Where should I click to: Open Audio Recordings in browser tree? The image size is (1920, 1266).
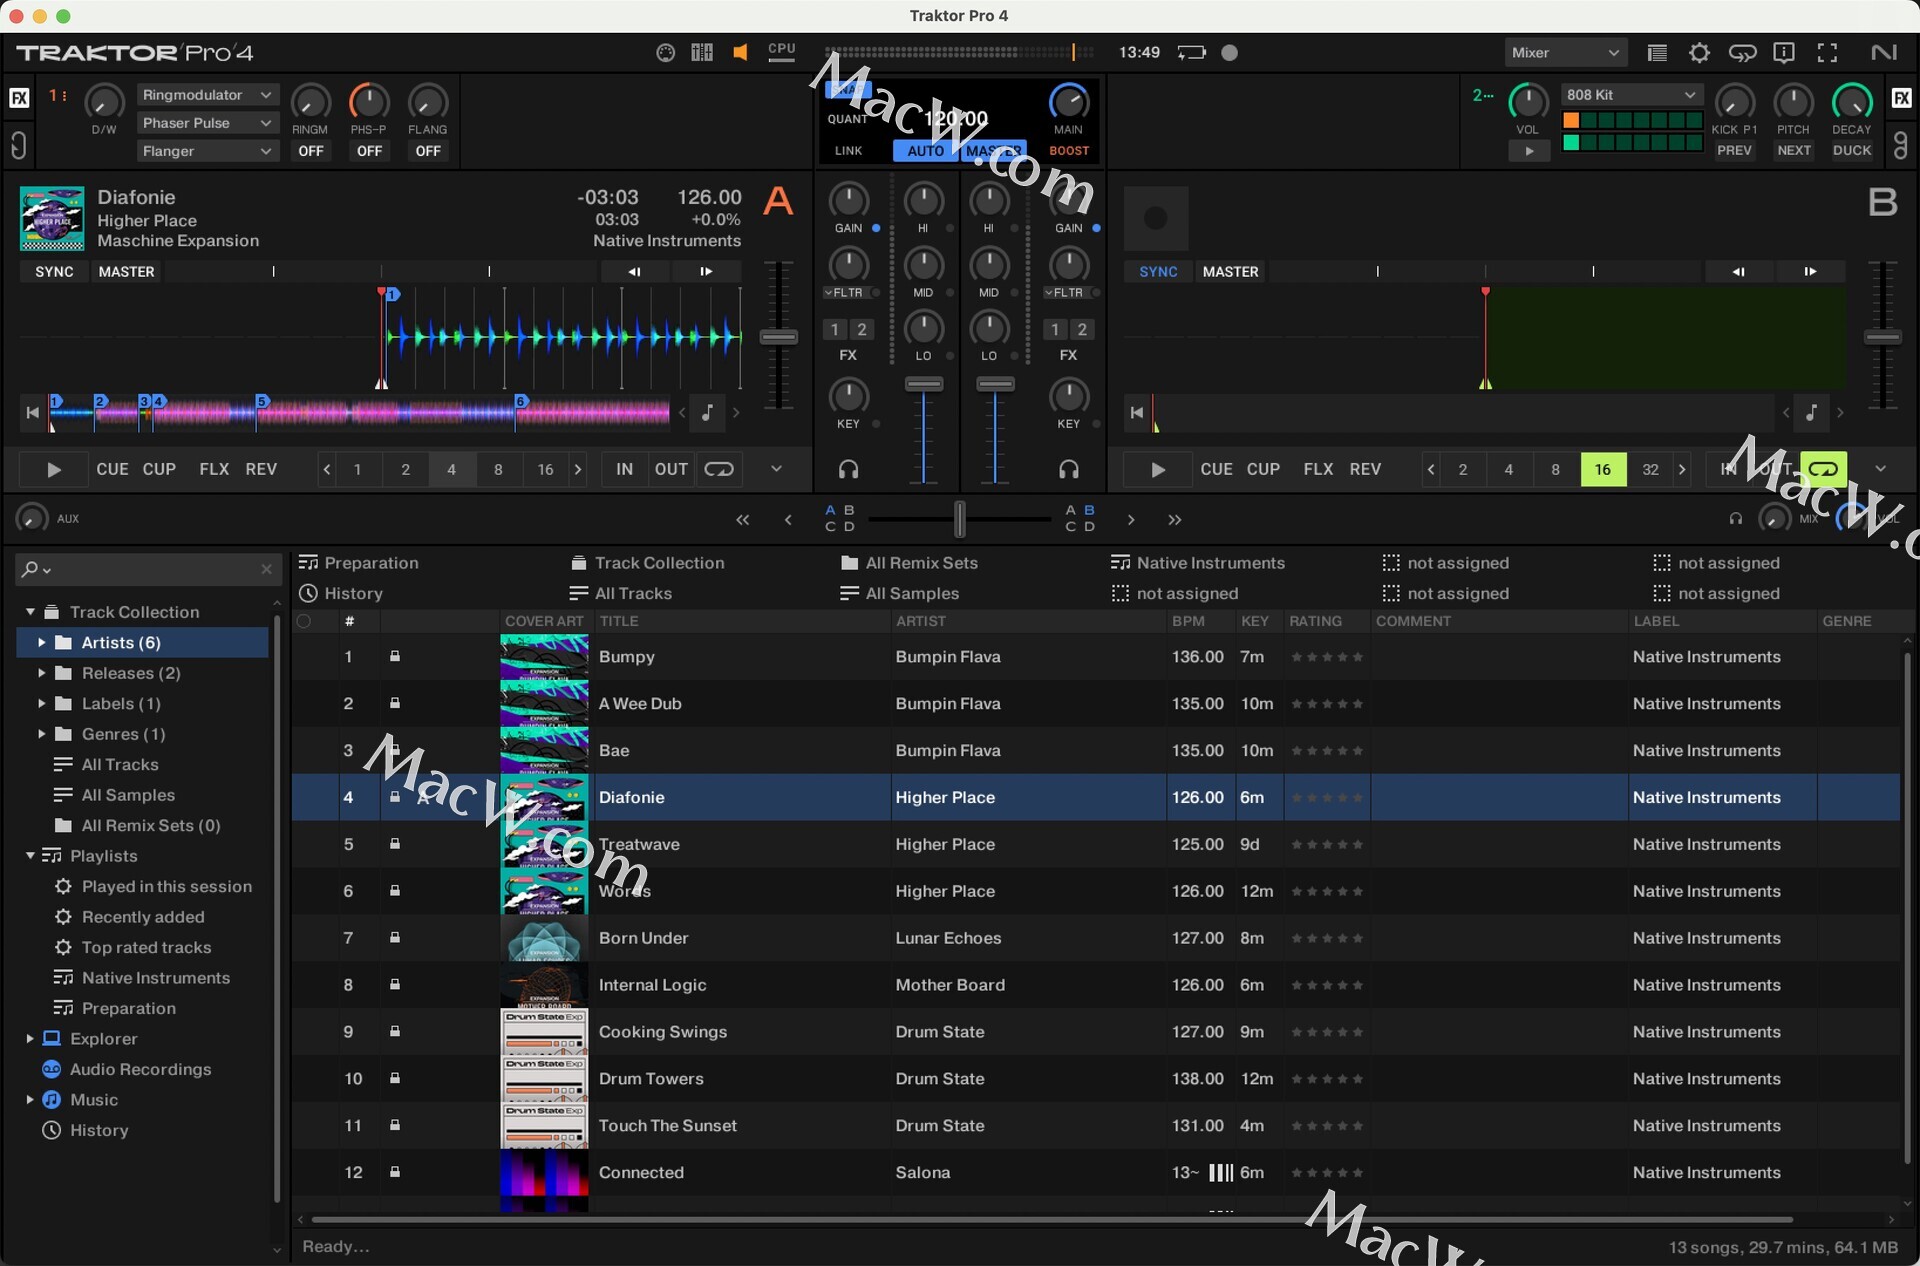pos(140,1069)
